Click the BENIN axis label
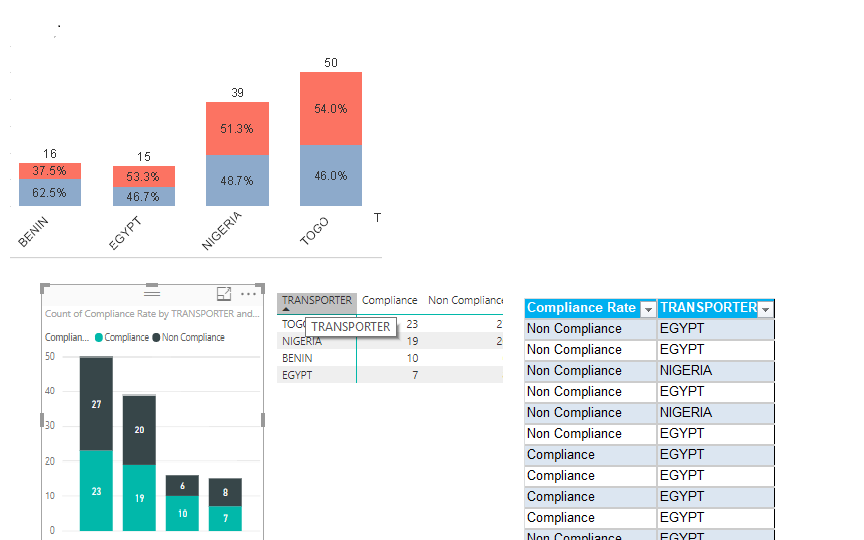 pyautogui.click(x=33, y=232)
